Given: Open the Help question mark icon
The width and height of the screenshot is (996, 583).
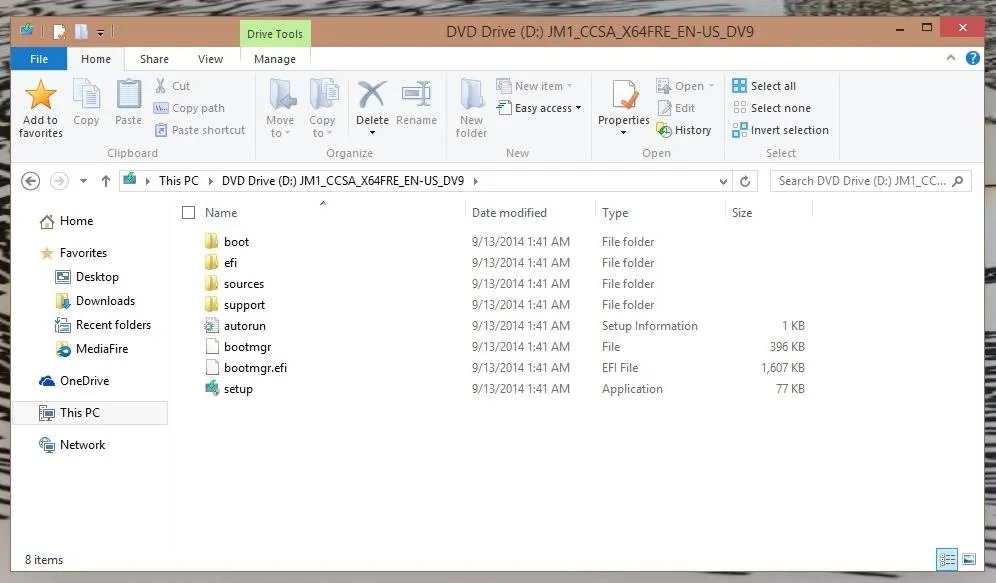Looking at the screenshot, I should (972, 58).
